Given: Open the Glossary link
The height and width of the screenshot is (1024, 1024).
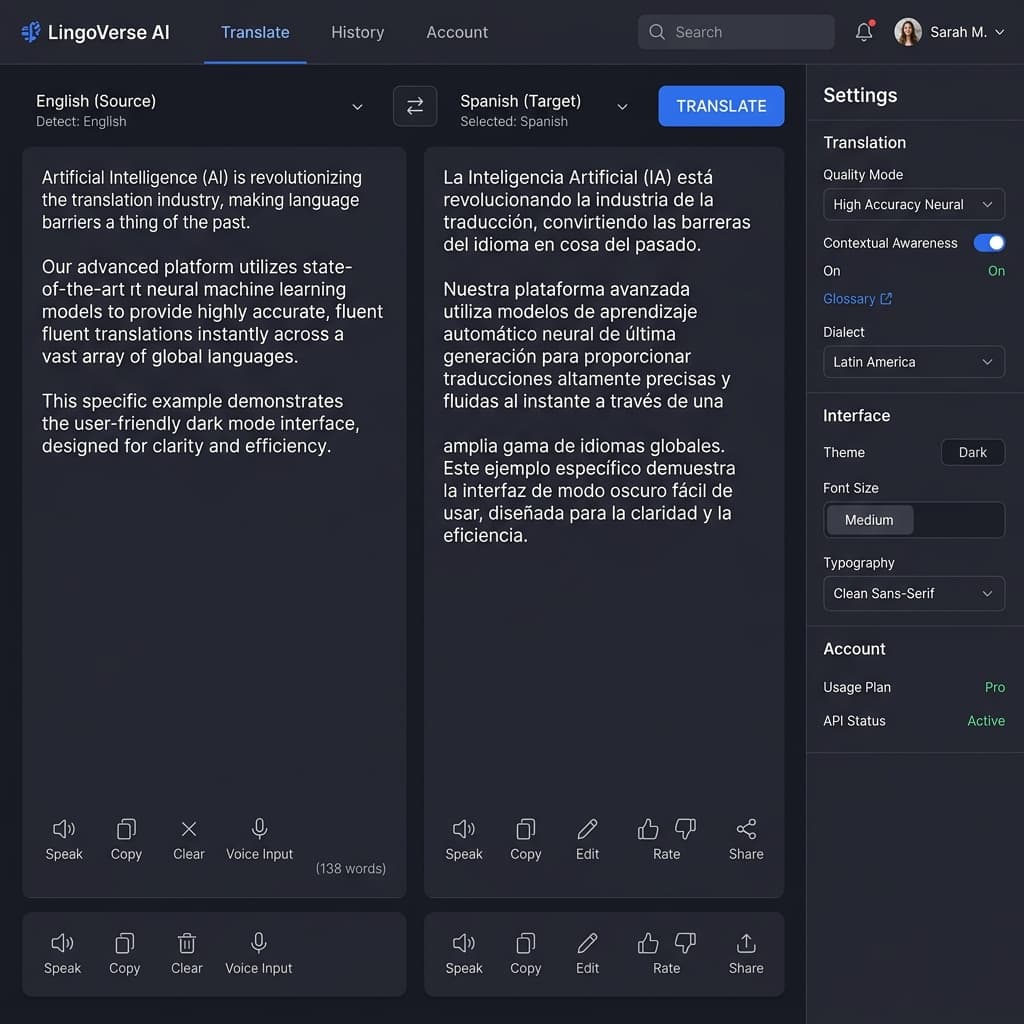Looking at the screenshot, I should click(857, 298).
